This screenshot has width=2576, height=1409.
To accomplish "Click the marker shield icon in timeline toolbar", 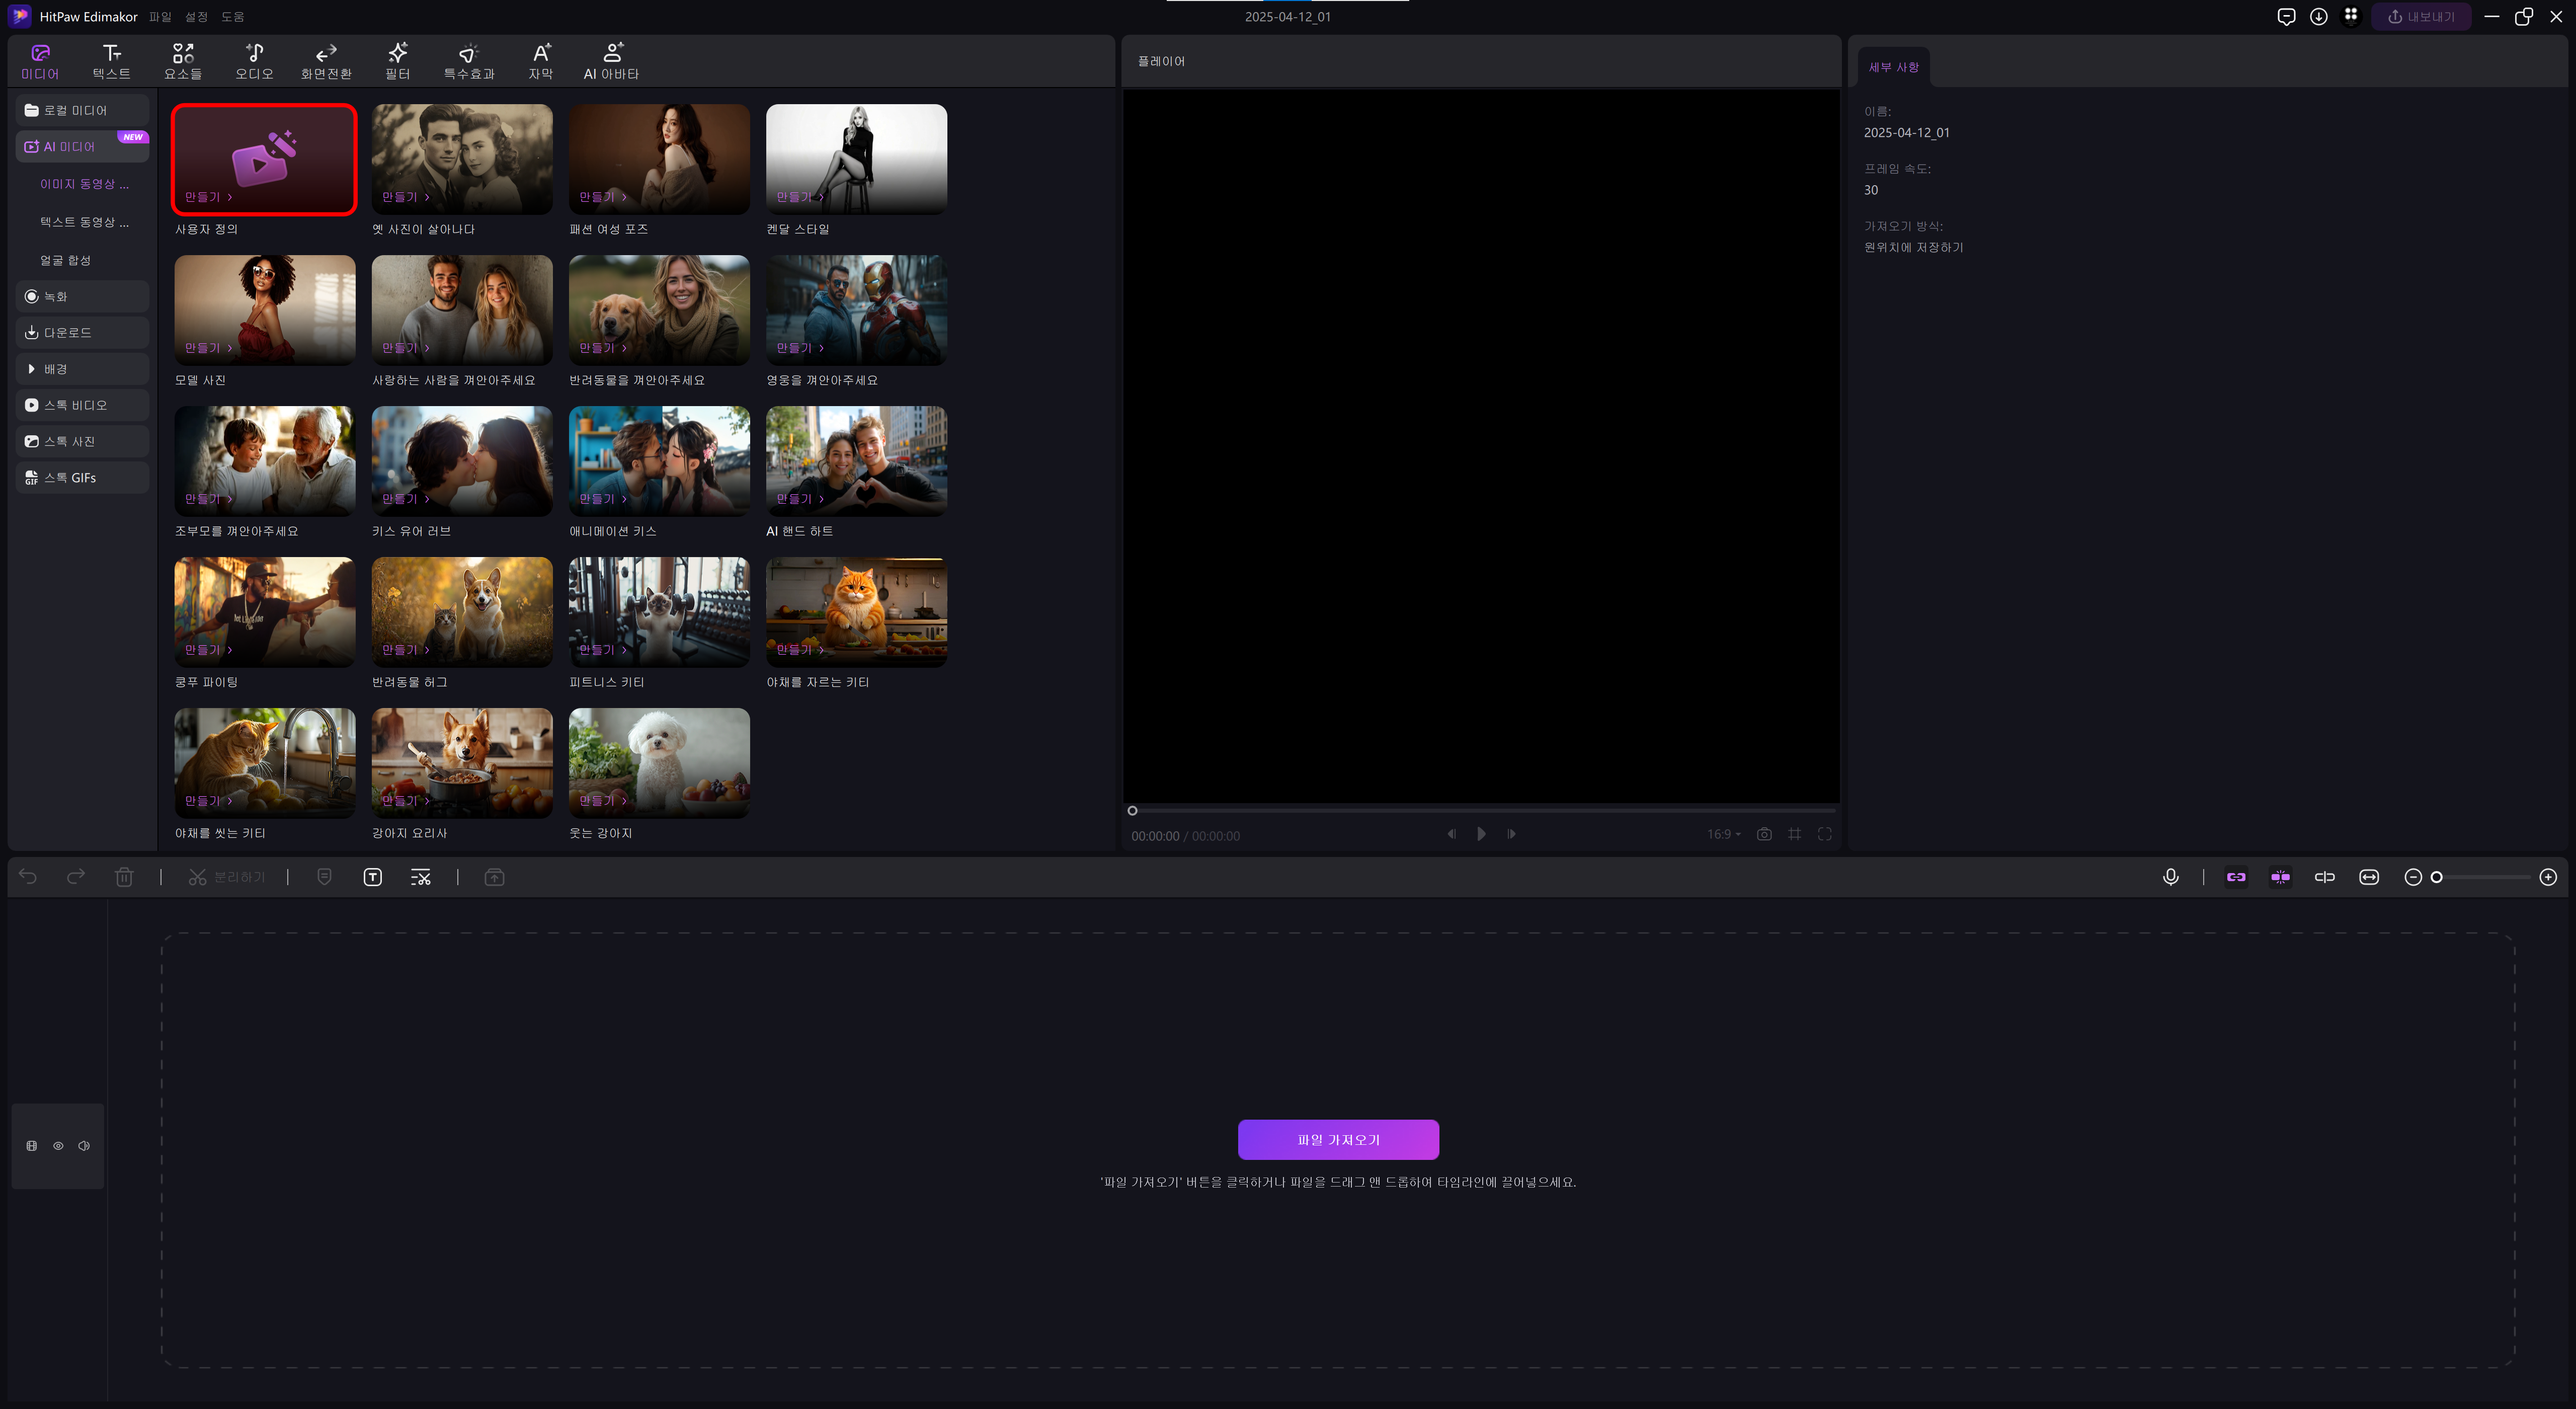I will point(324,877).
